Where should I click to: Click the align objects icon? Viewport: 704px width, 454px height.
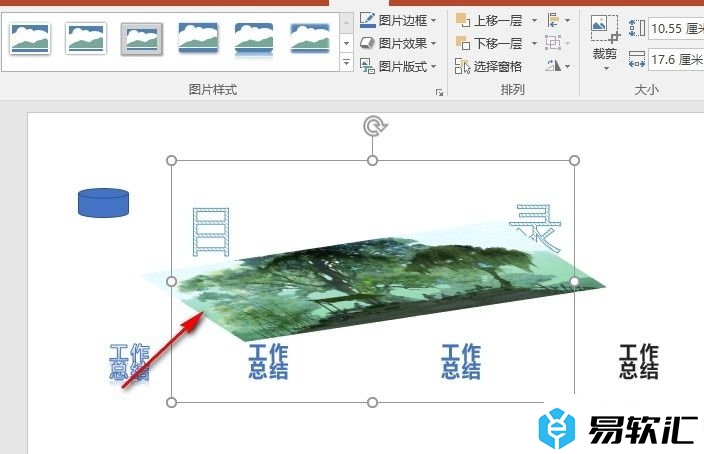[x=553, y=20]
